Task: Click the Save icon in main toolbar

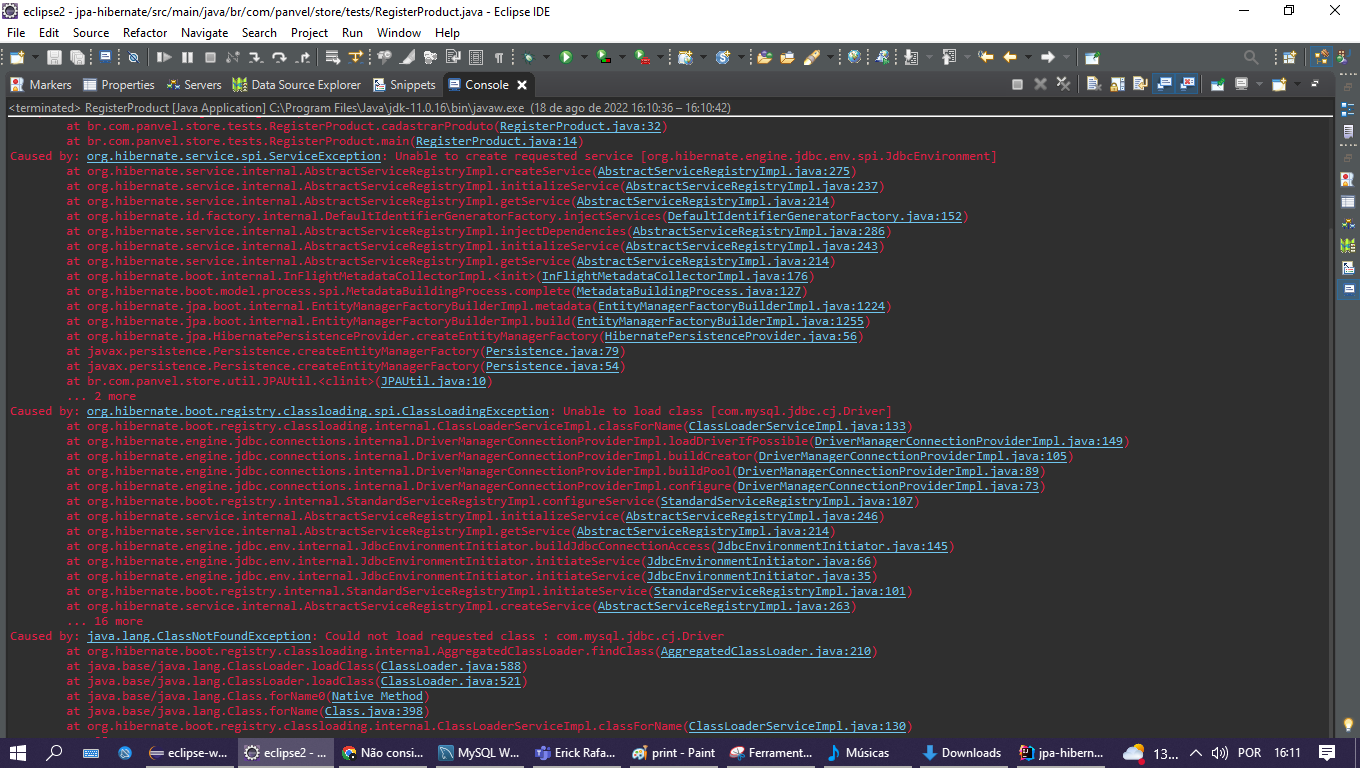Action: pos(54,57)
